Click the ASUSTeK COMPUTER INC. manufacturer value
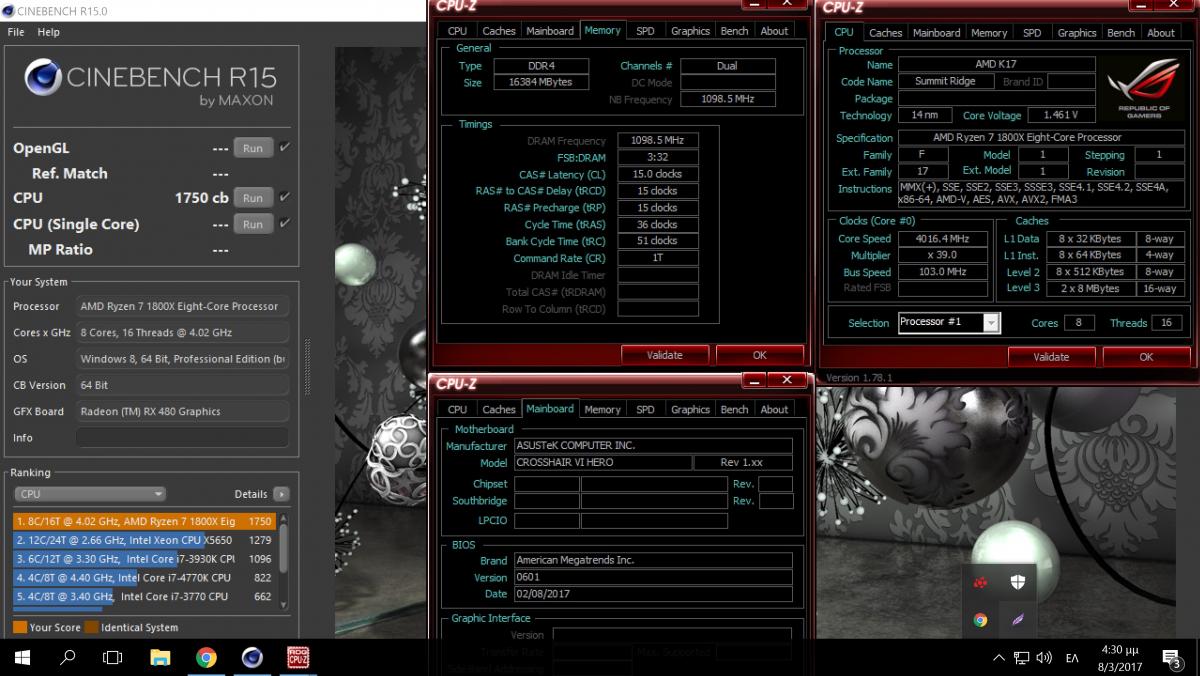The height and width of the screenshot is (676, 1200). (x=653, y=446)
